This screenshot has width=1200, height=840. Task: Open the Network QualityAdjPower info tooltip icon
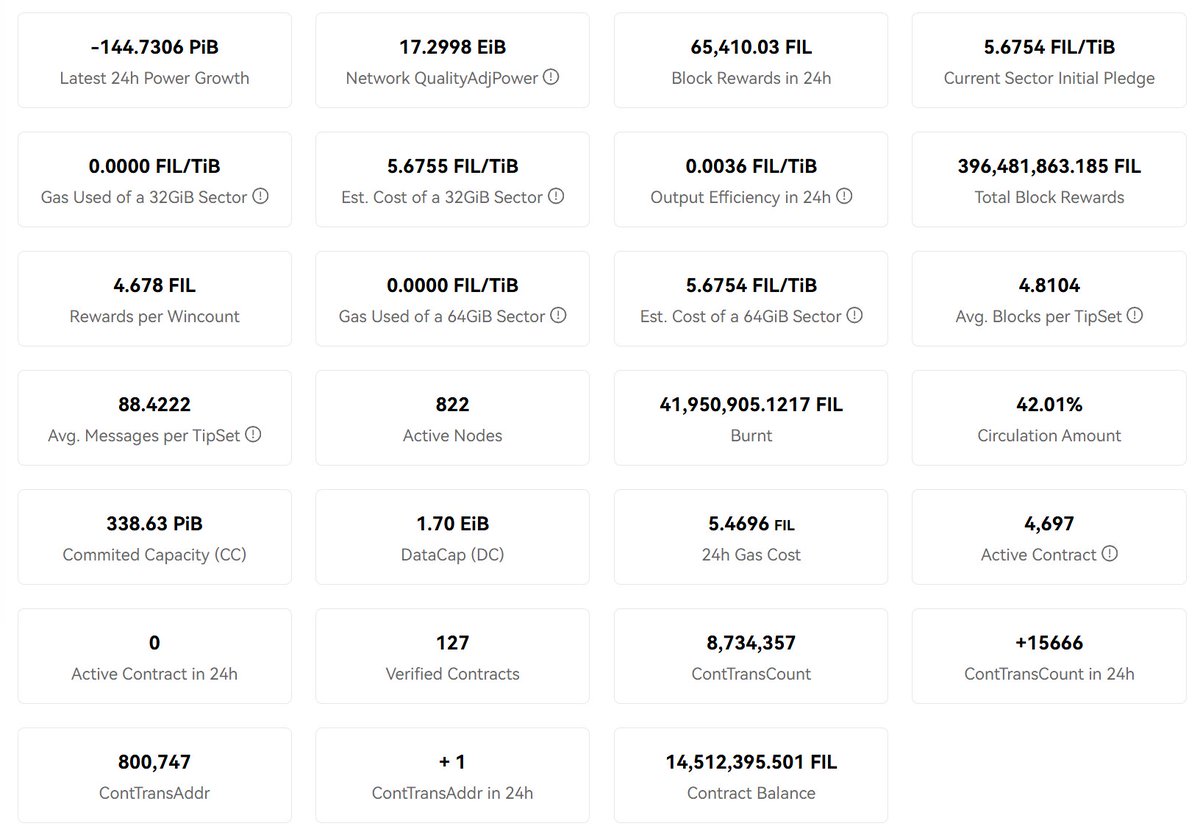(550, 77)
